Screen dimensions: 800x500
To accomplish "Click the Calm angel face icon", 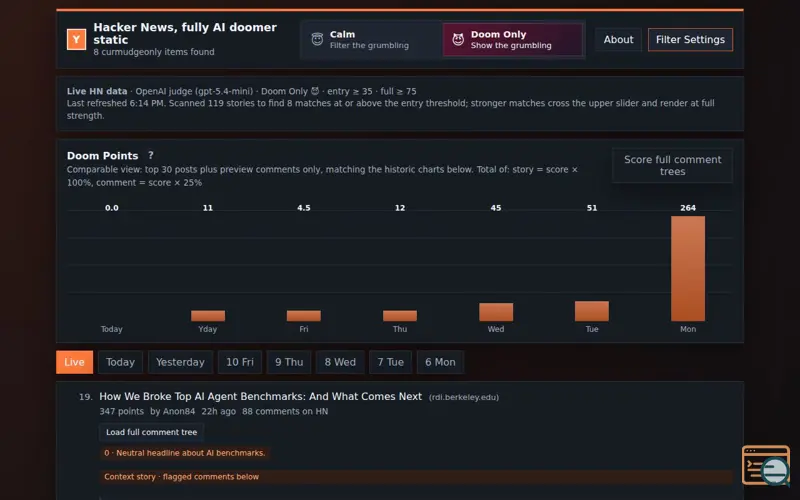I will [x=317, y=39].
